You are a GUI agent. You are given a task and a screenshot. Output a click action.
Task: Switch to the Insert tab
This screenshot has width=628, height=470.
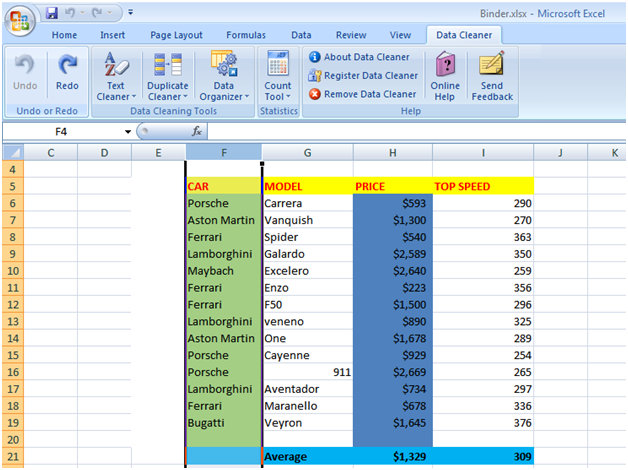click(113, 35)
